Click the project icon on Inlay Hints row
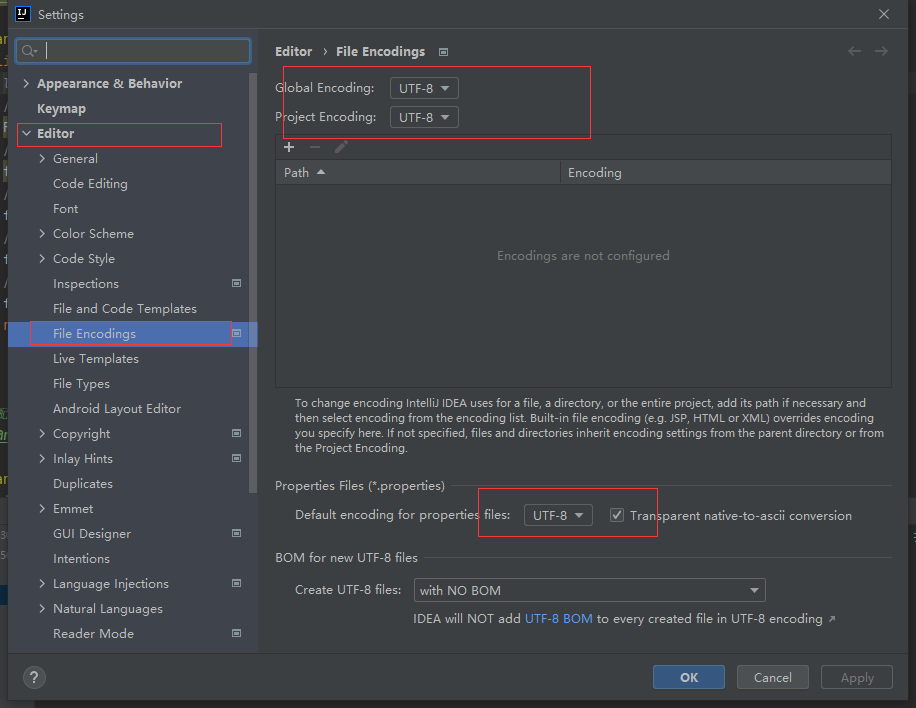 pos(237,459)
